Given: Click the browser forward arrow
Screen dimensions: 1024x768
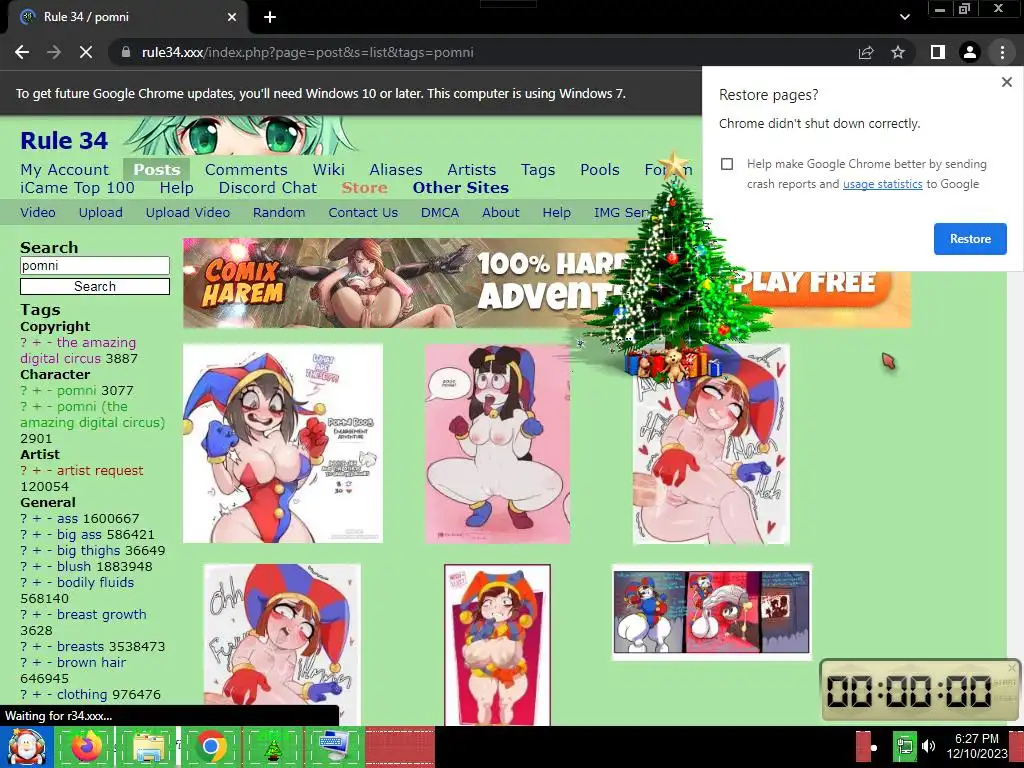Looking at the screenshot, I should coord(54,52).
